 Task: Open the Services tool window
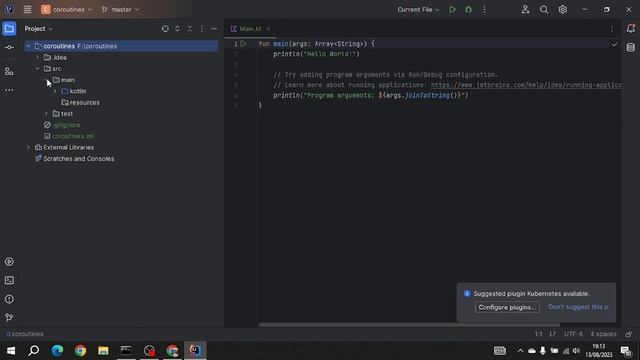pyautogui.click(x=9, y=262)
